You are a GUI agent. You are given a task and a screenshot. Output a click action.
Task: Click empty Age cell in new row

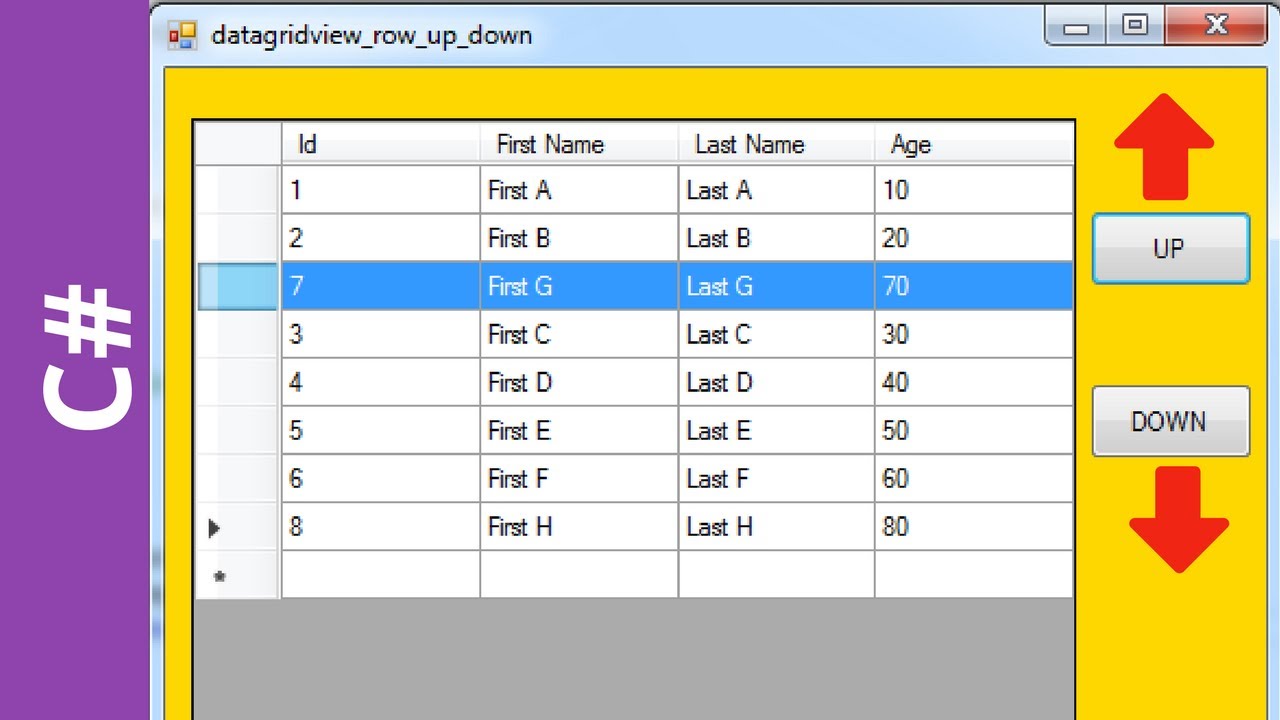pyautogui.click(x=974, y=574)
